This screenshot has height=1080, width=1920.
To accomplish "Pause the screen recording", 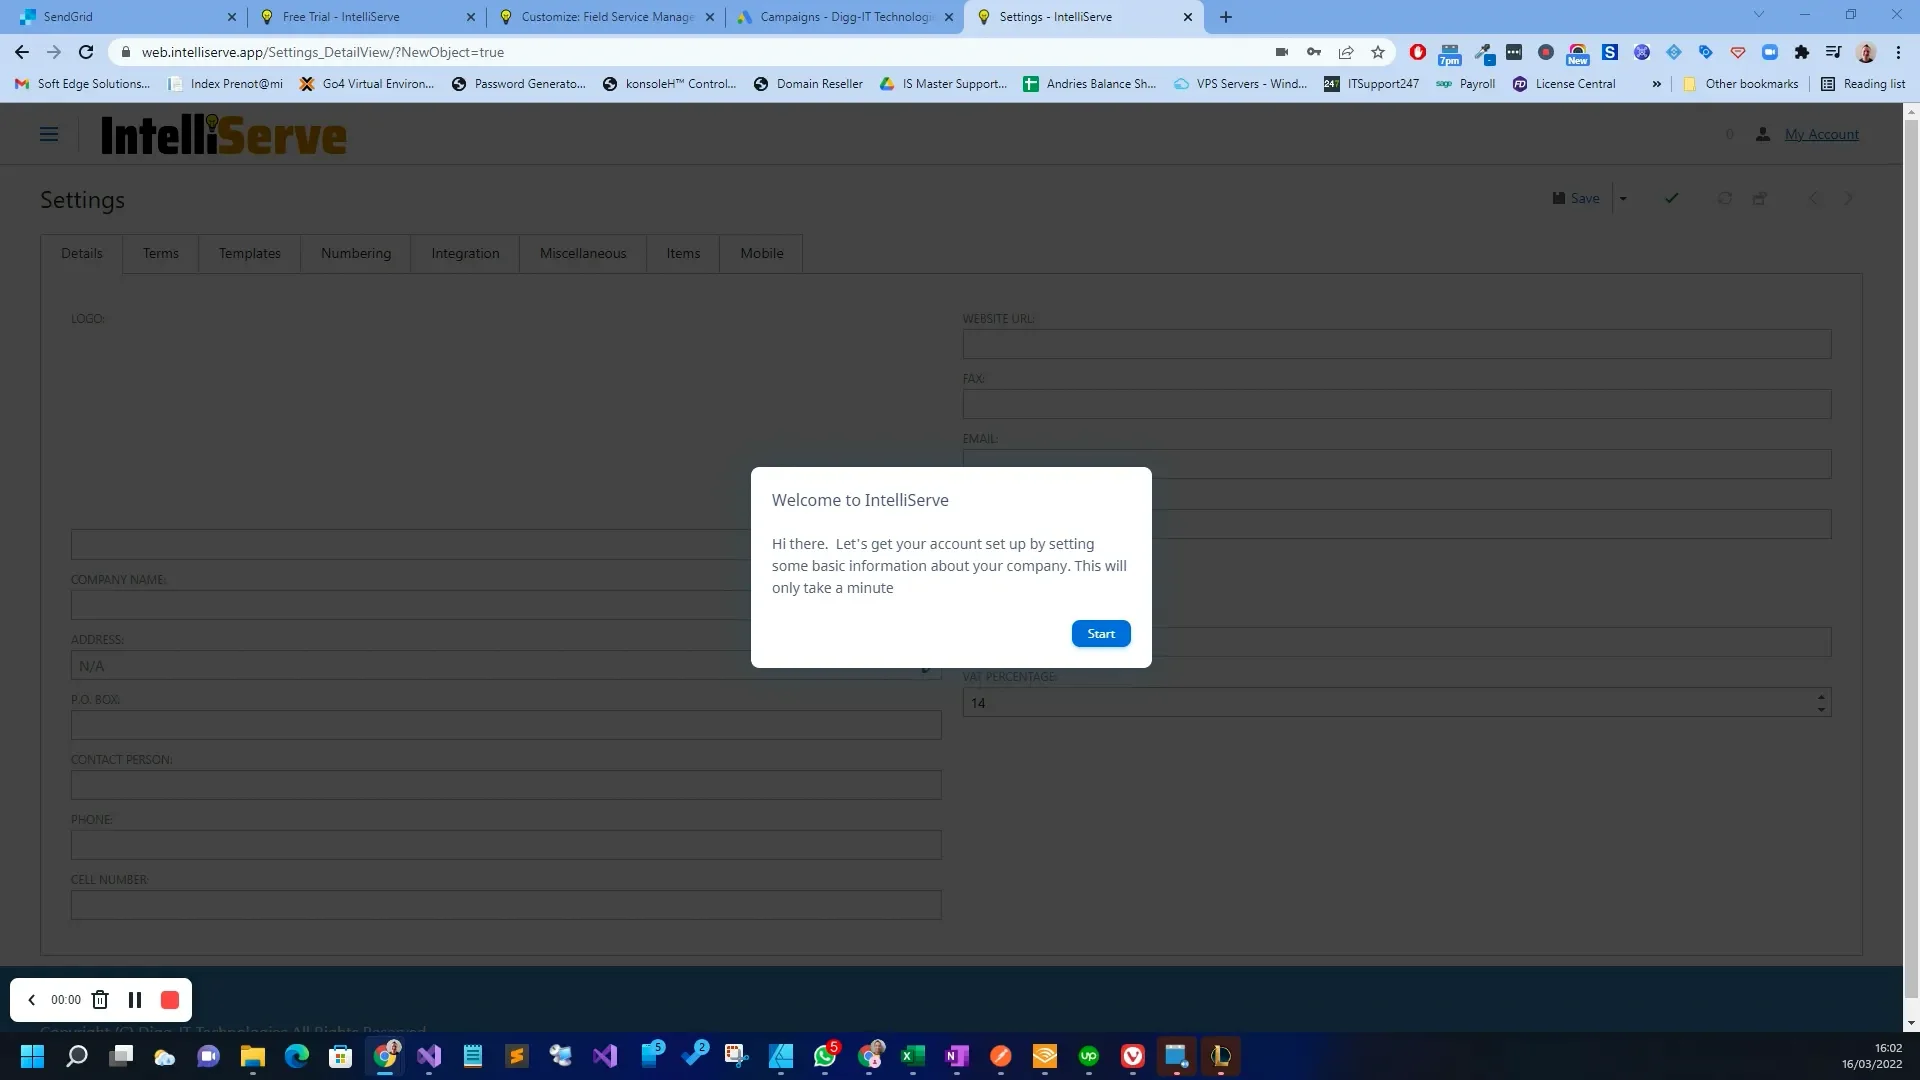I will (134, 1000).
